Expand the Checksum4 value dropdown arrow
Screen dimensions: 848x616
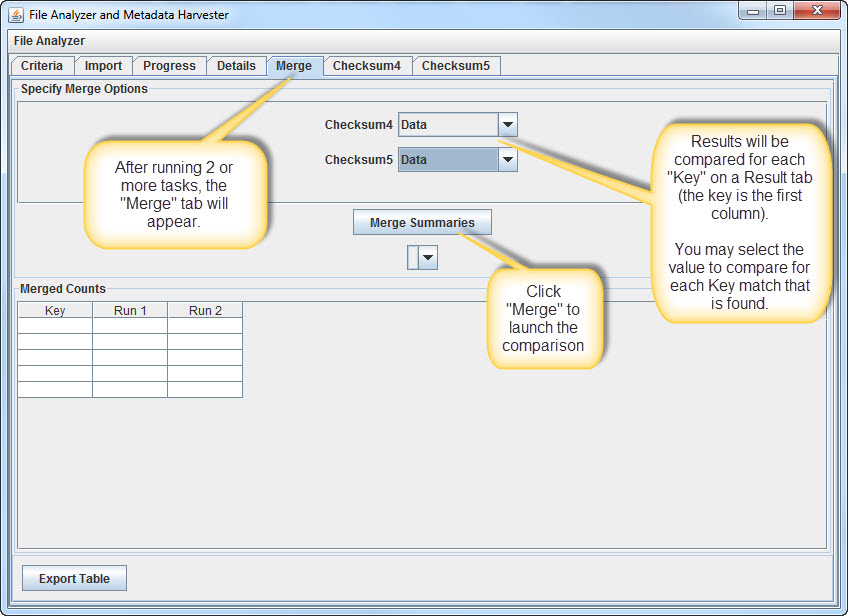pos(507,125)
